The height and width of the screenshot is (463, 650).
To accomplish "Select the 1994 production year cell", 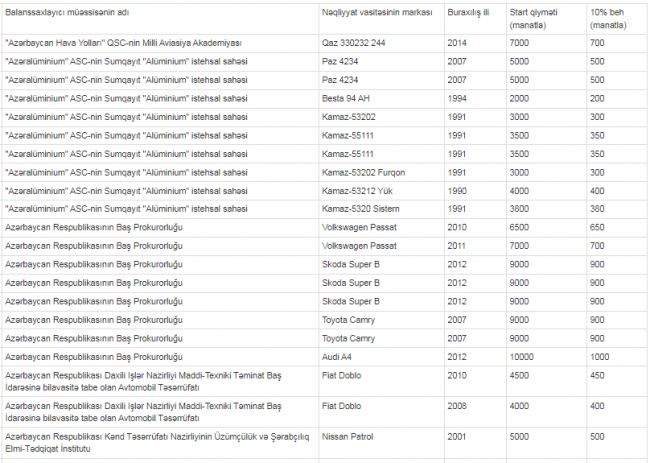I will pos(457,99).
